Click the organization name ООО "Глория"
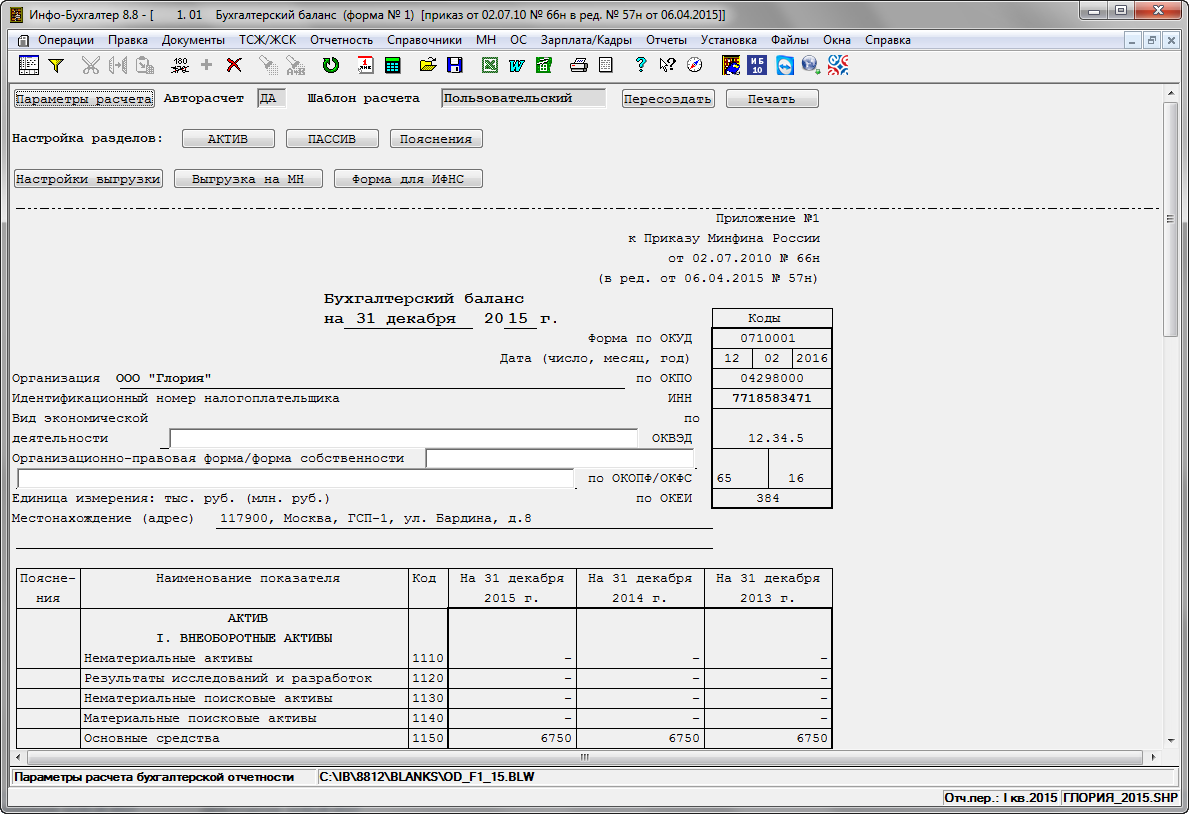1189x814 pixels. click(163, 378)
